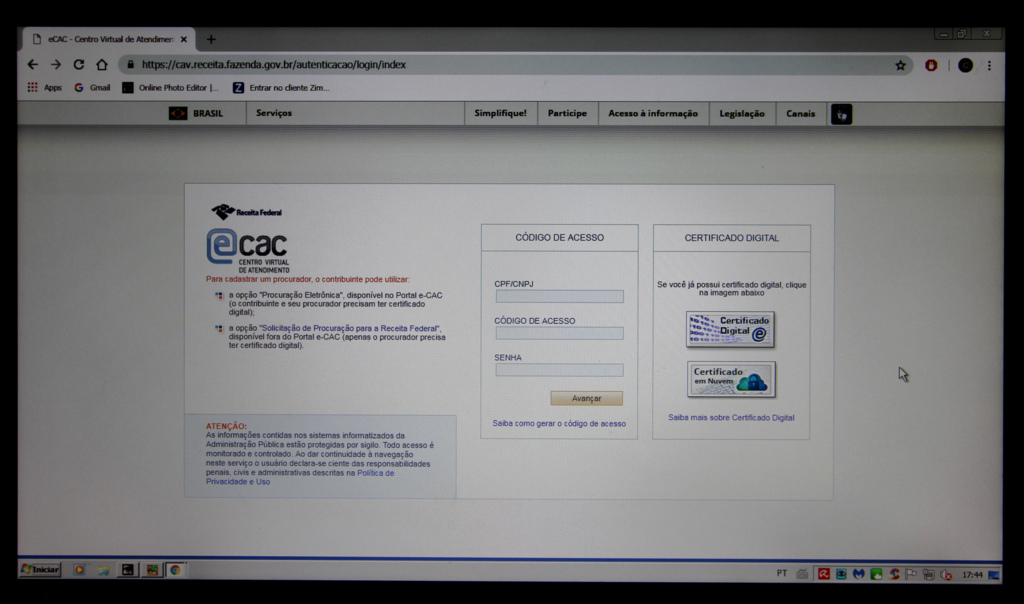
Task: Open Saiba mais sobre Certificado Digital
Action: click(x=731, y=418)
